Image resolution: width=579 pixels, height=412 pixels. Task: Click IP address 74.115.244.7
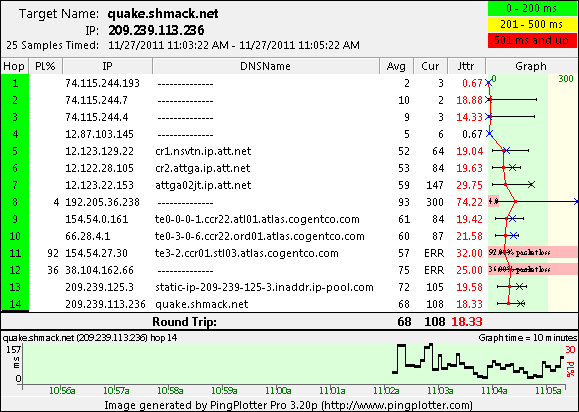point(96,100)
